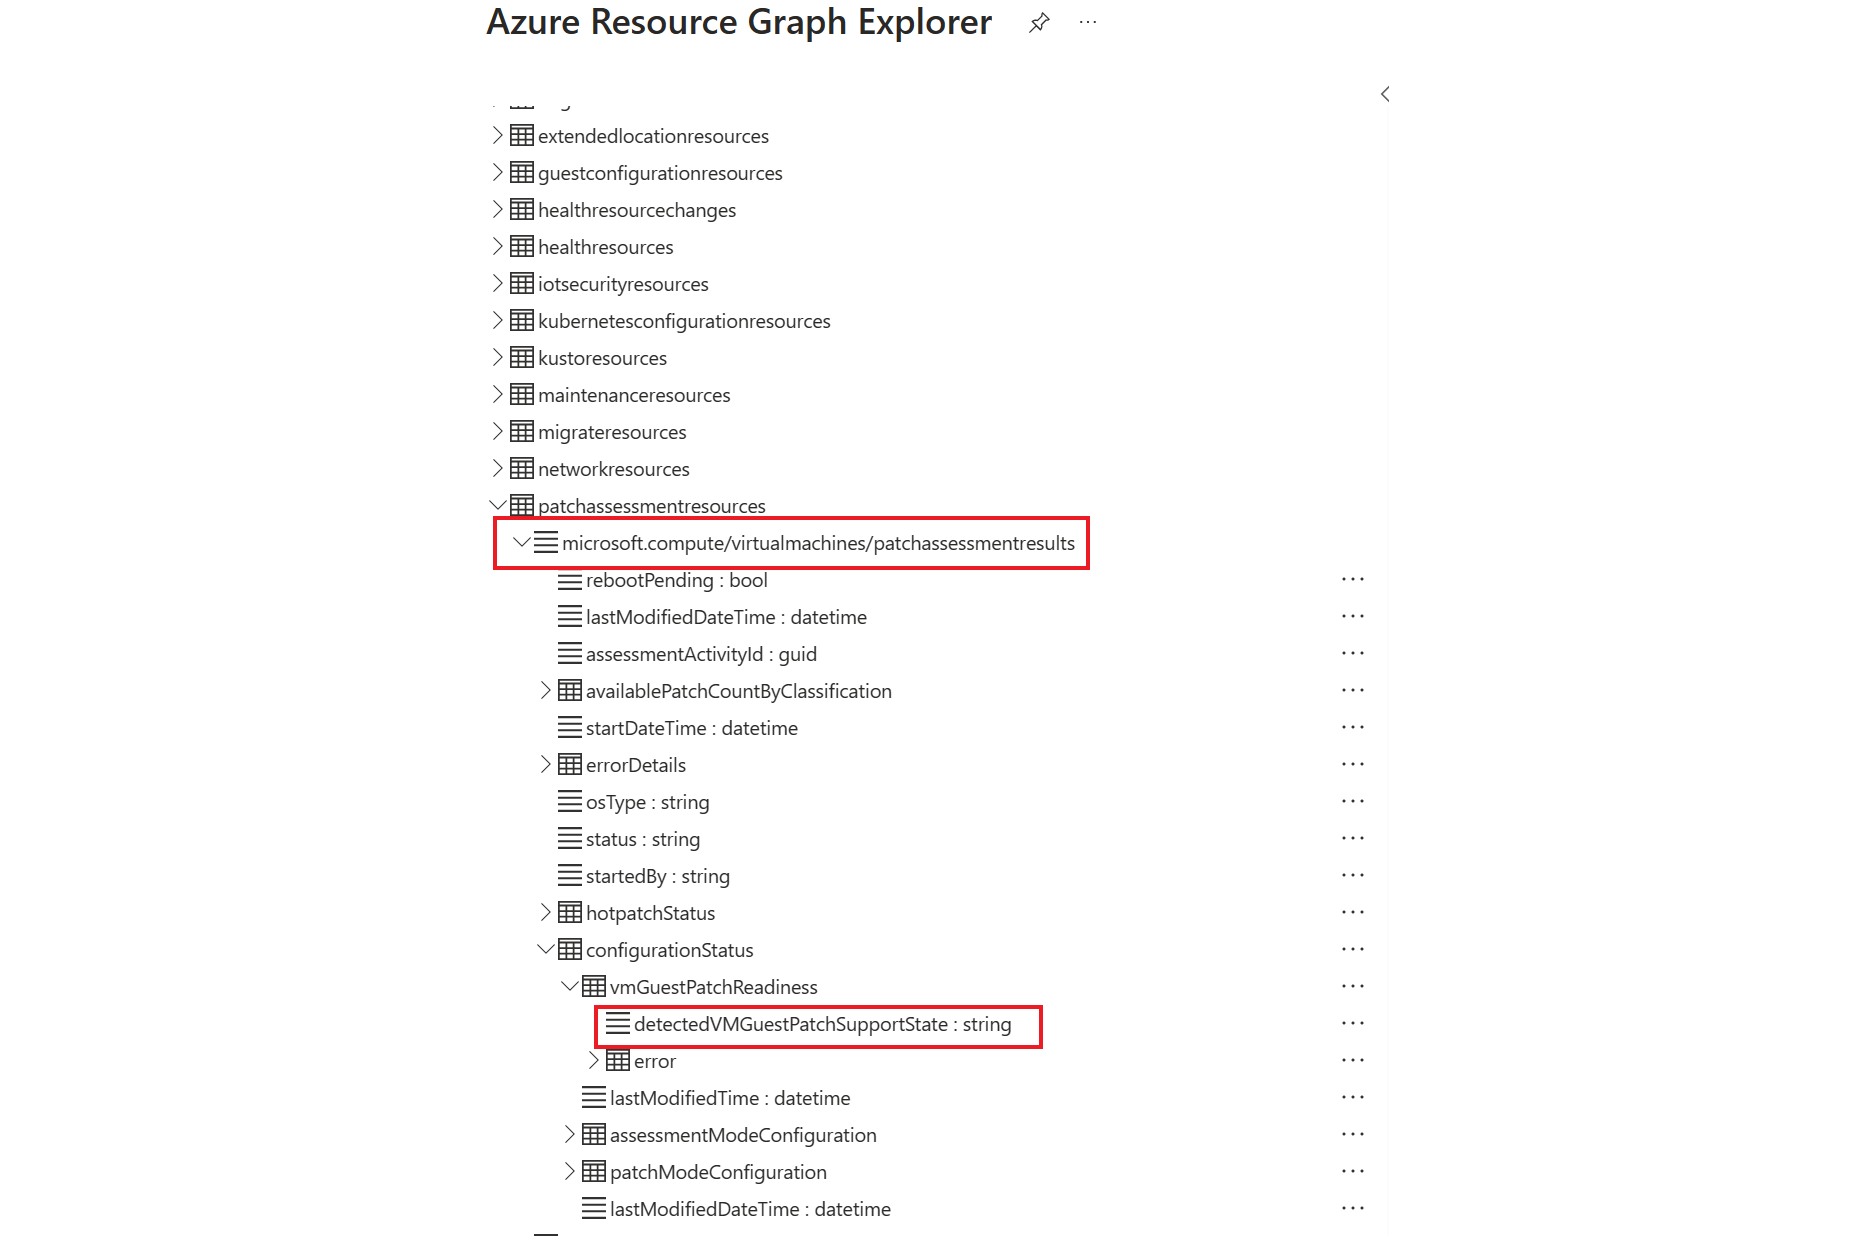Collapse the vmGuestPatchReadiness node
Screen dimensions: 1860x1236
[568, 986]
